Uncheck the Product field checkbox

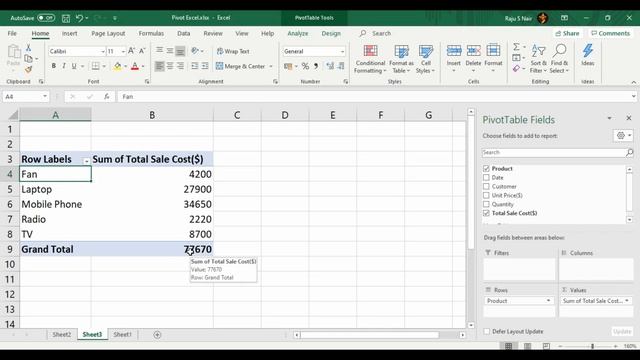tap(486, 169)
